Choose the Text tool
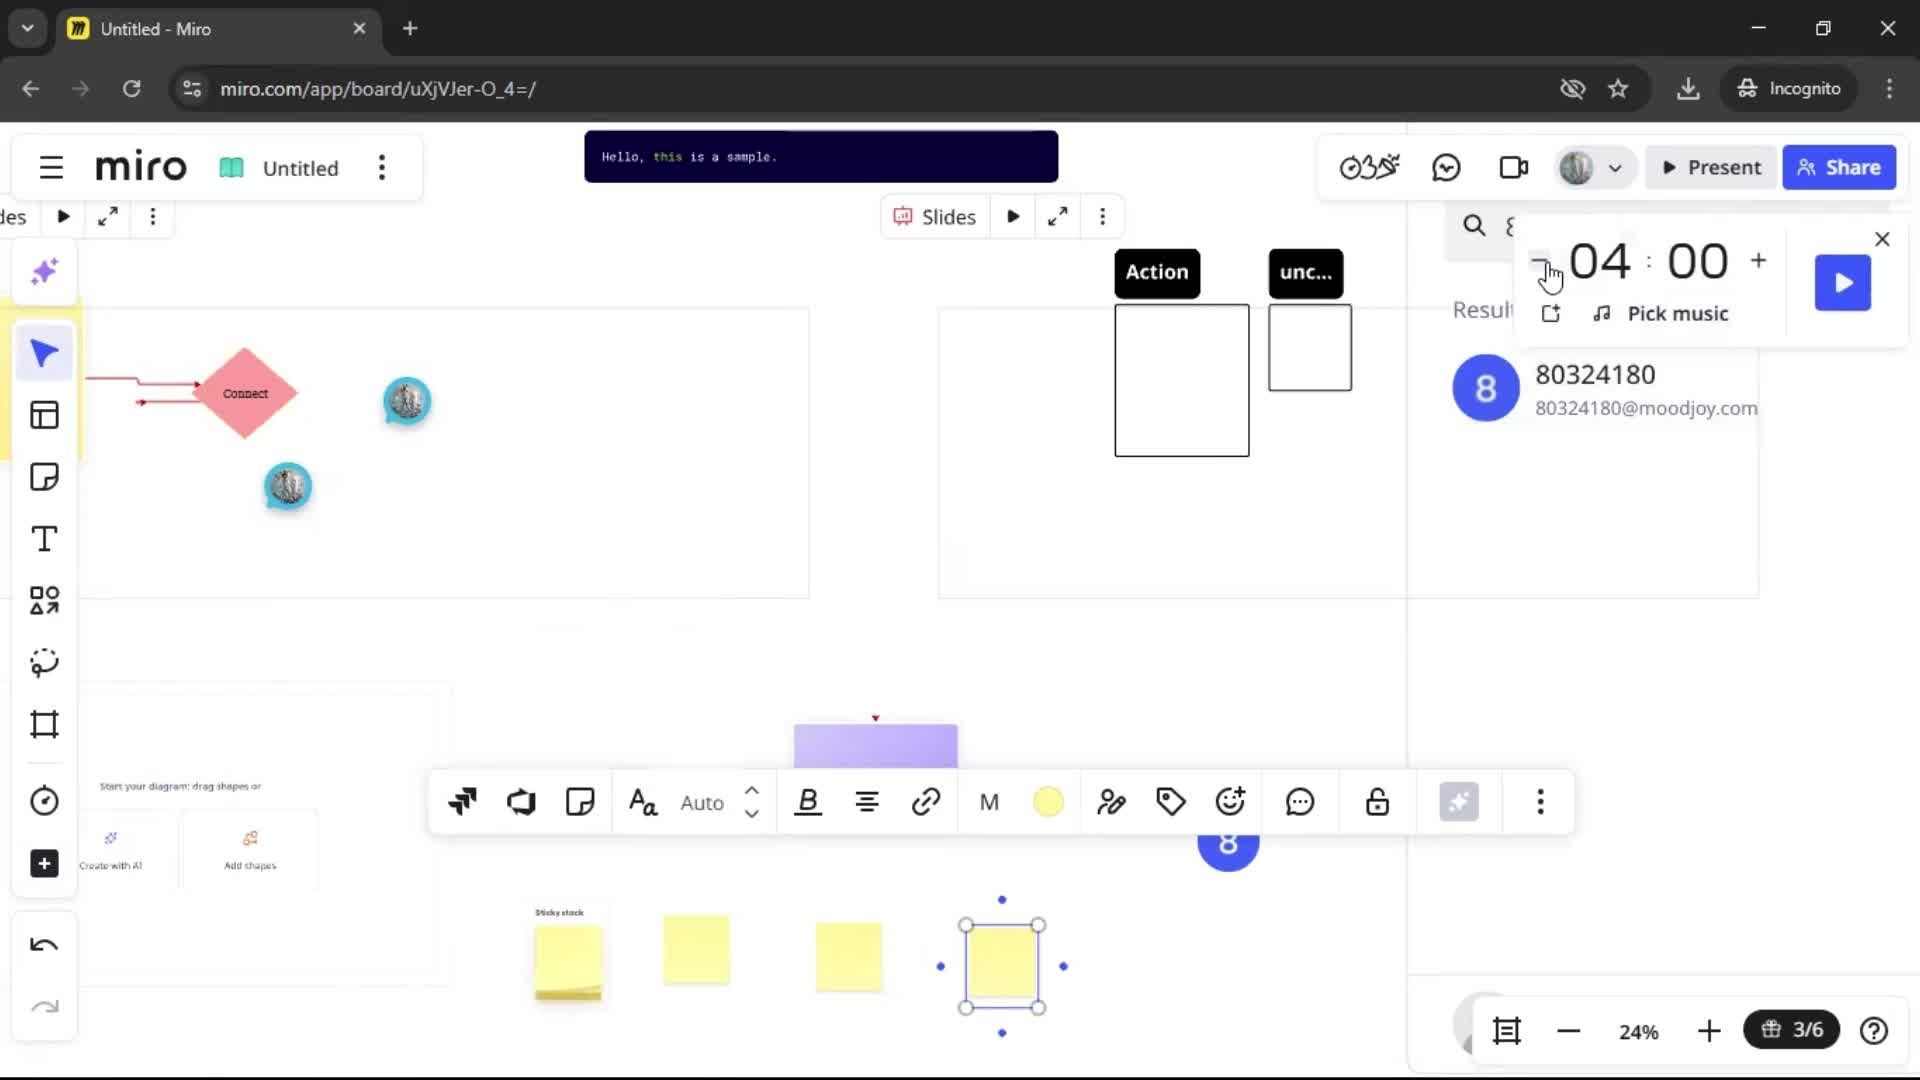This screenshot has width=1920, height=1080. coord(44,539)
